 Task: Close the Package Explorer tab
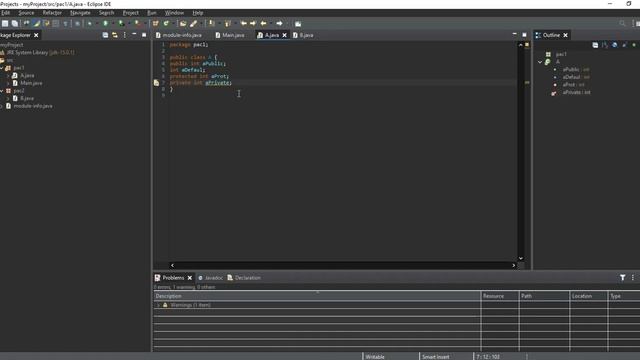pyautogui.click(x=36, y=36)
